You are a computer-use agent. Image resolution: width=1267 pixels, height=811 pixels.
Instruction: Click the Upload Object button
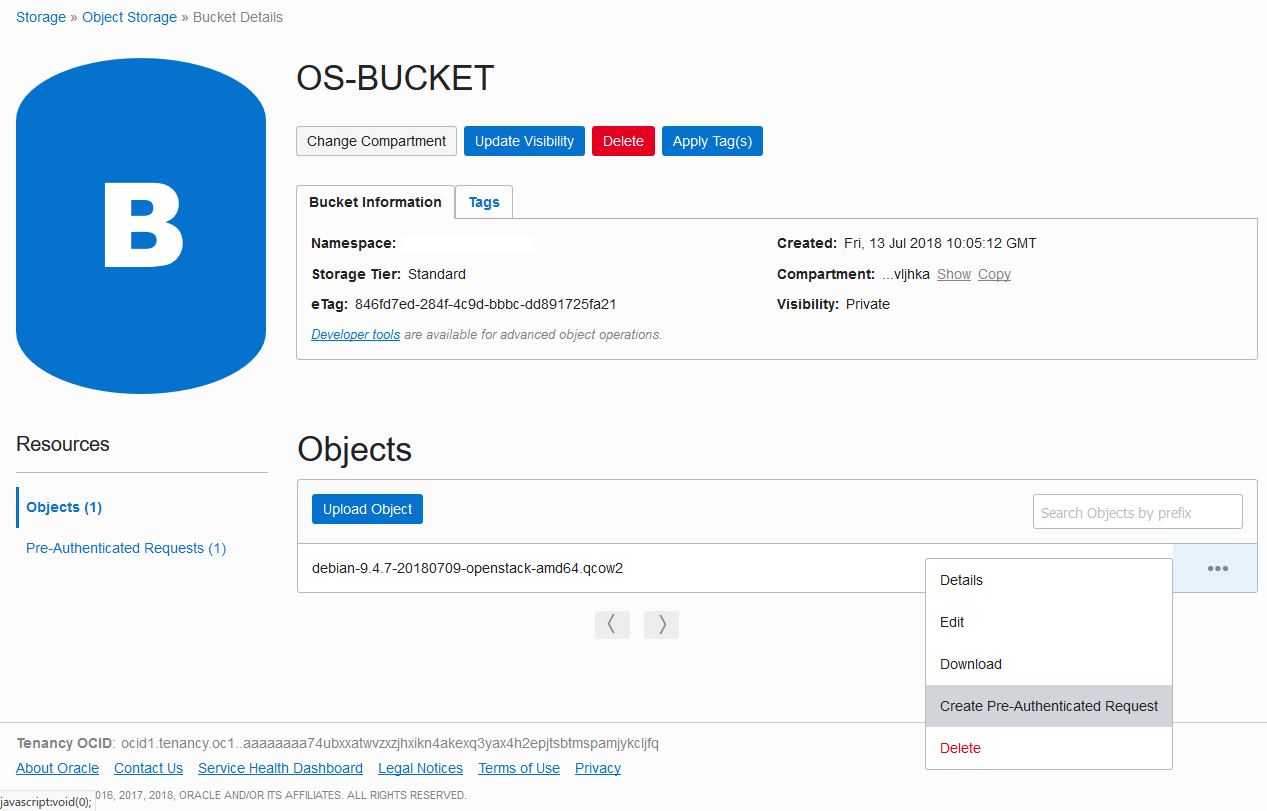coord(367,509)
